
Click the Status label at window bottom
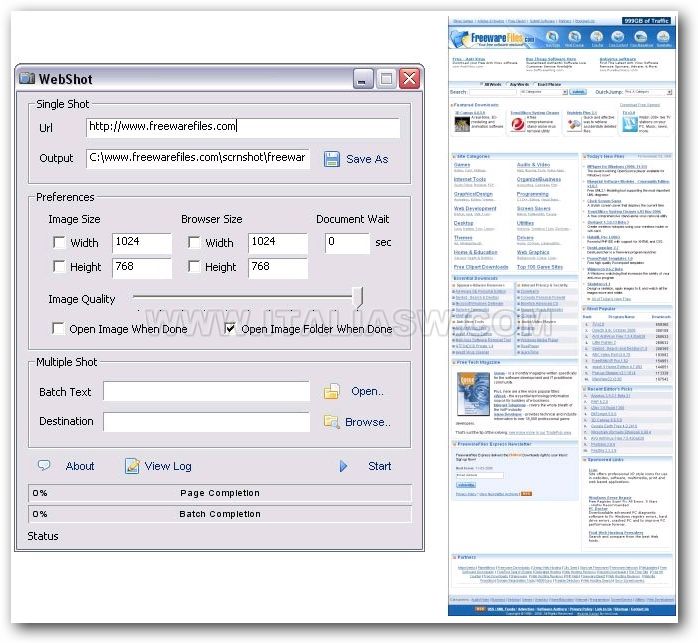pos(43,536)
